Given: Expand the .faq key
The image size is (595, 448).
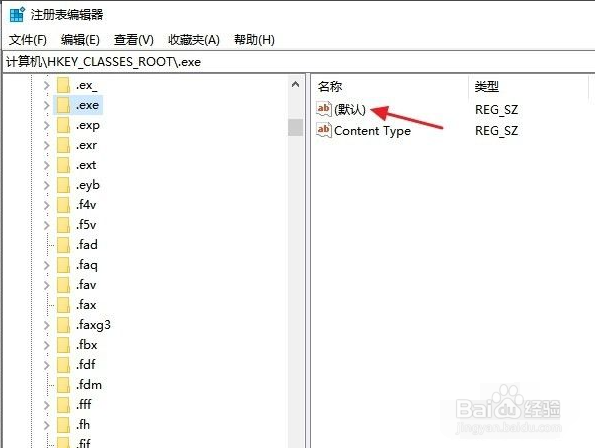Looking at the screenshot, I should point(47,265).
